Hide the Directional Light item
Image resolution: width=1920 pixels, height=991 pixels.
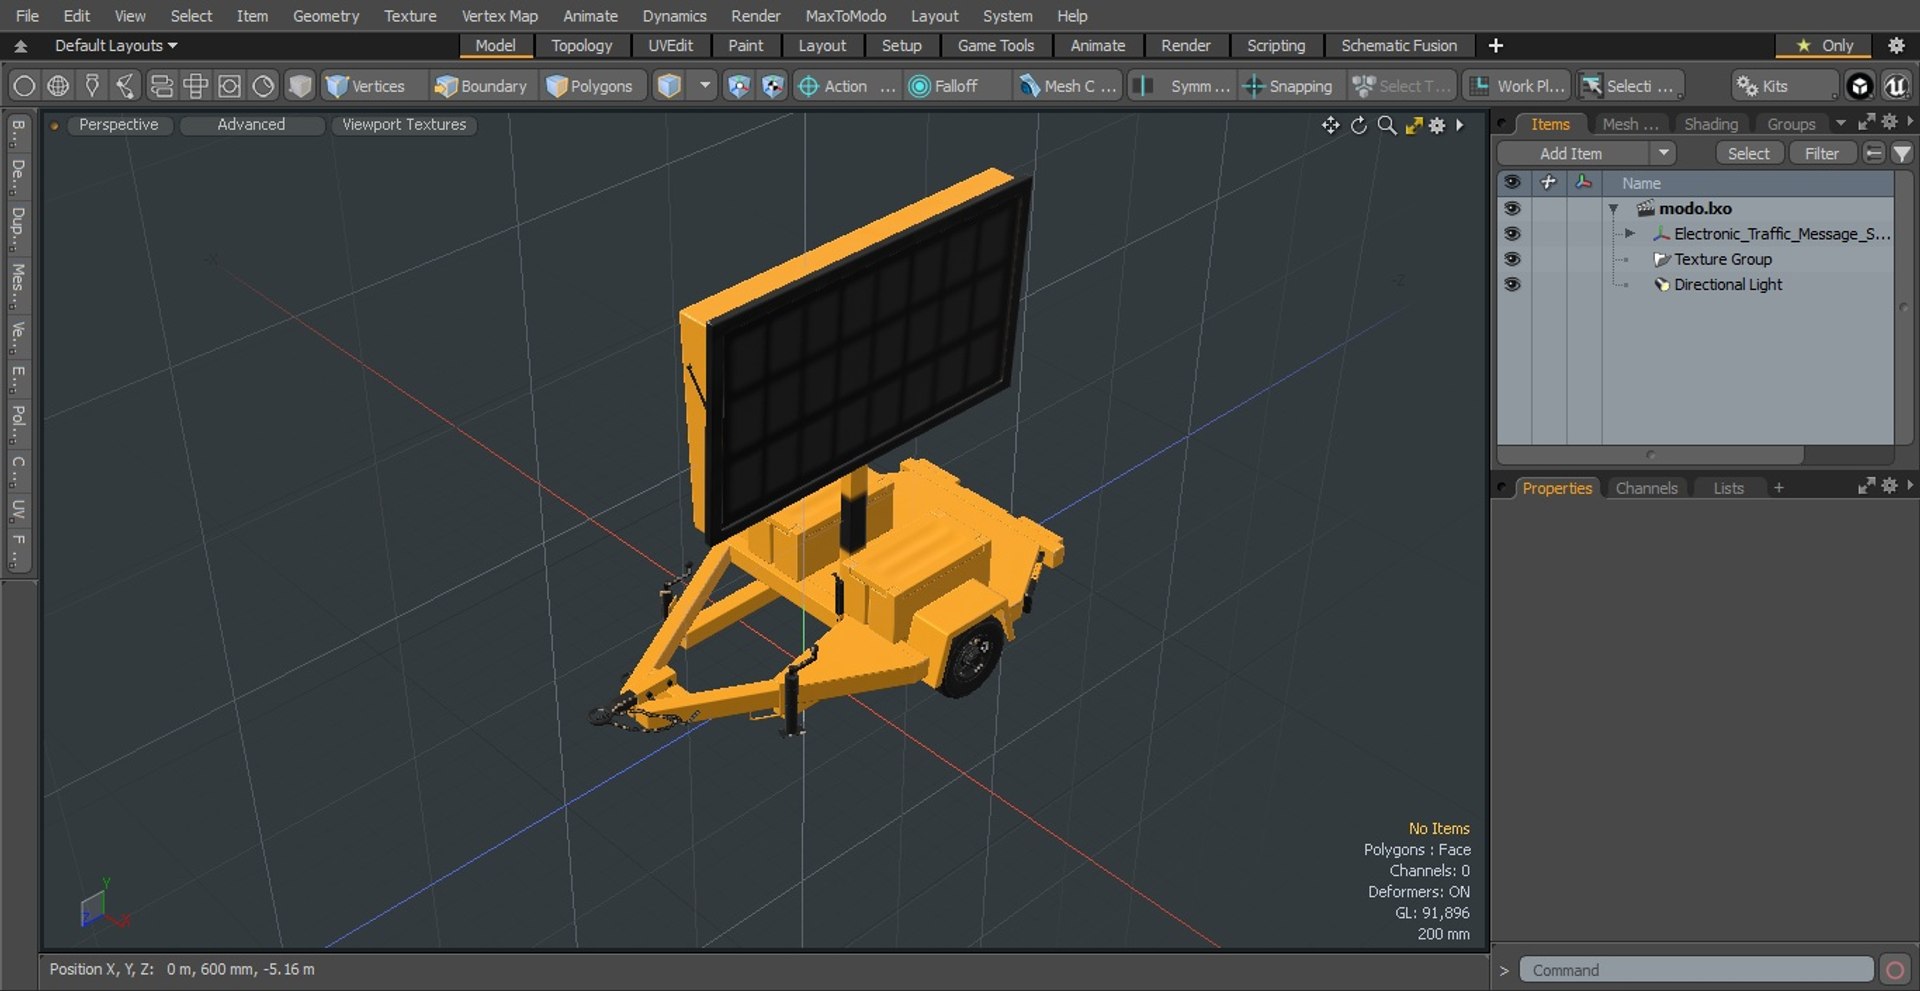[x=1512, y=284]
